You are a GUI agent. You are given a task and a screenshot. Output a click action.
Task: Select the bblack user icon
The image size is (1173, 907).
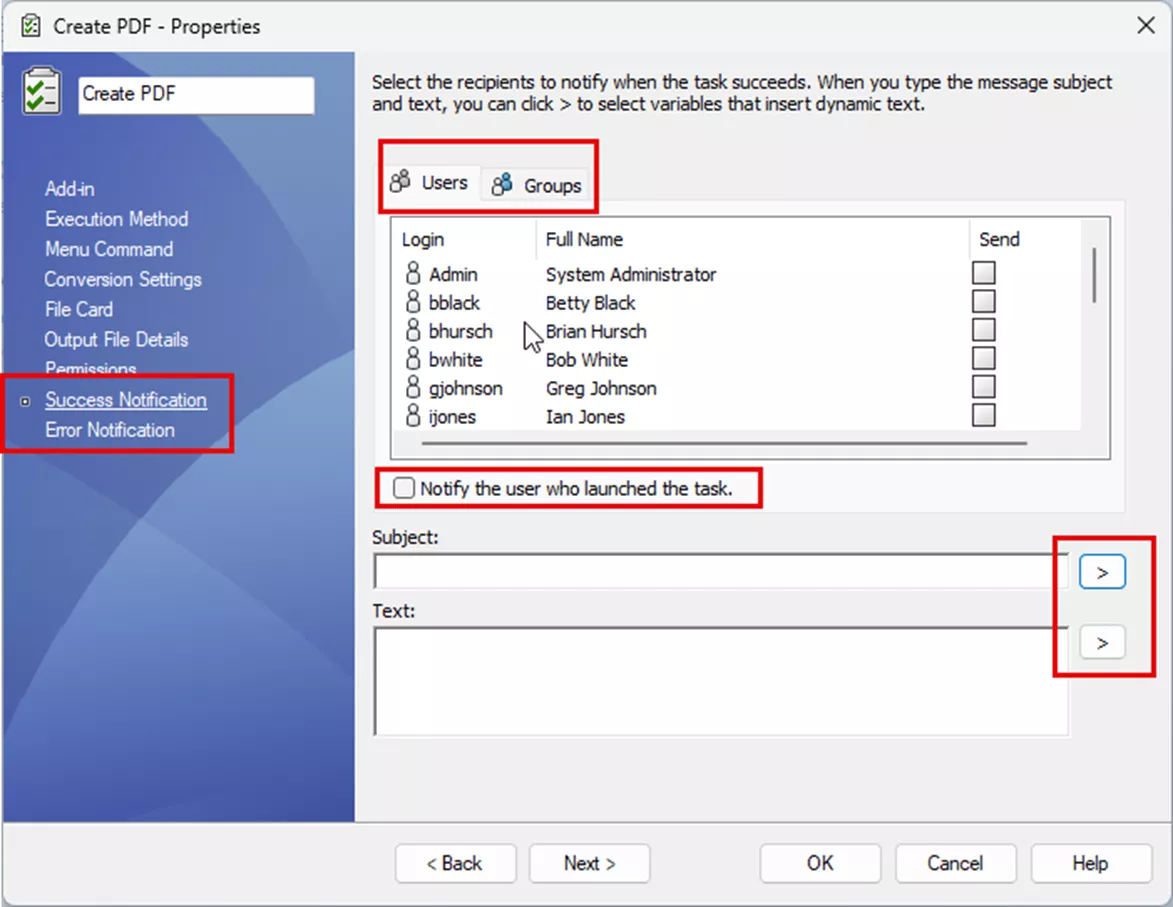(413, 302)
